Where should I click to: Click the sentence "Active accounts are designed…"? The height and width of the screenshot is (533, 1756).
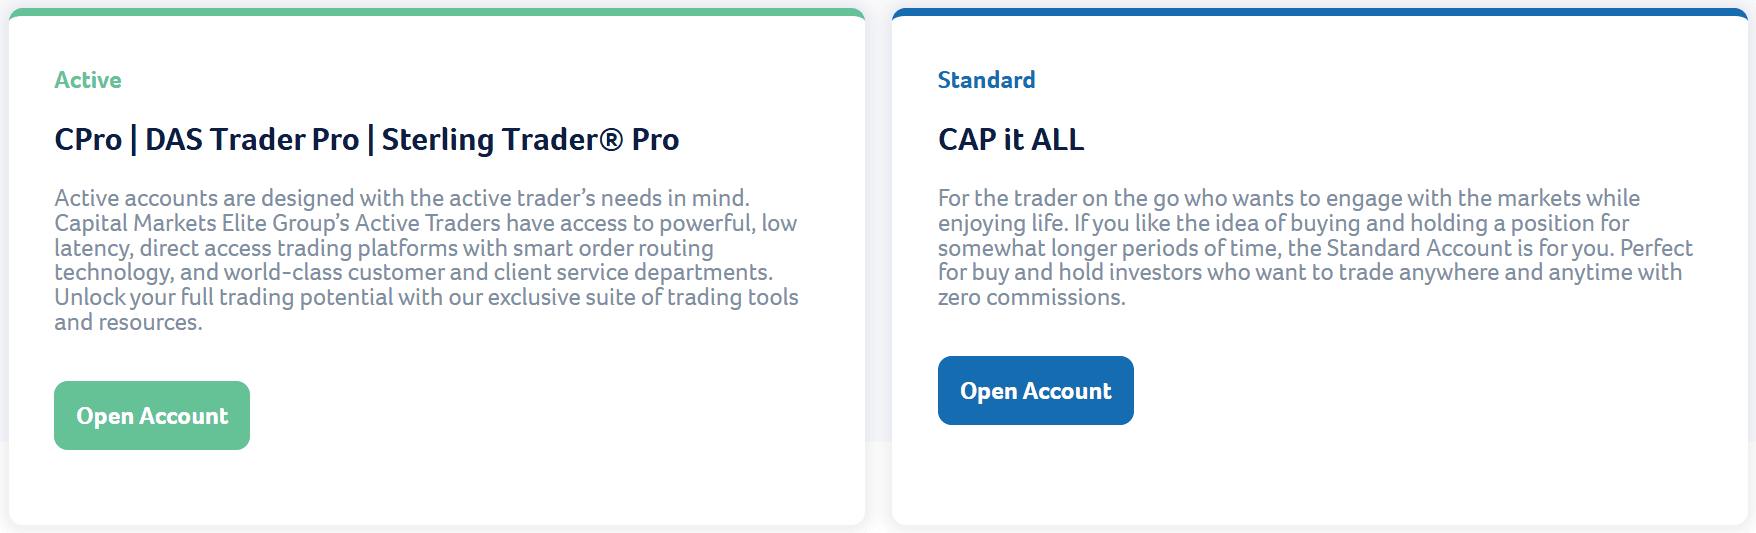(x=402, y=198)
